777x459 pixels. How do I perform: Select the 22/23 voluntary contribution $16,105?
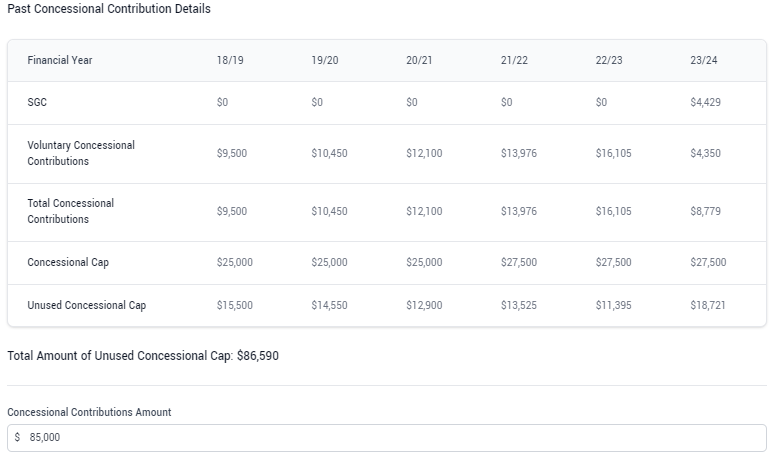coord(613,153)
